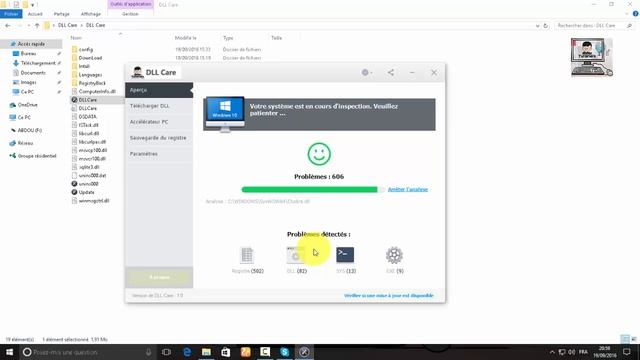Image resolution: width=640 pixels, height=360 pixels.
Task: Click the SYS problems terminal icon (13)
Action: (345, 255)
